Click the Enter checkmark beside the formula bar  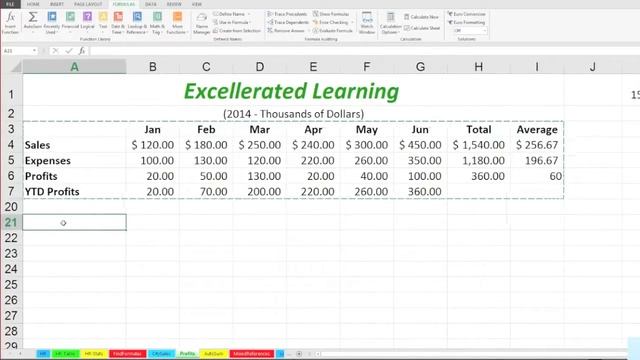click(x=69, y=51)
